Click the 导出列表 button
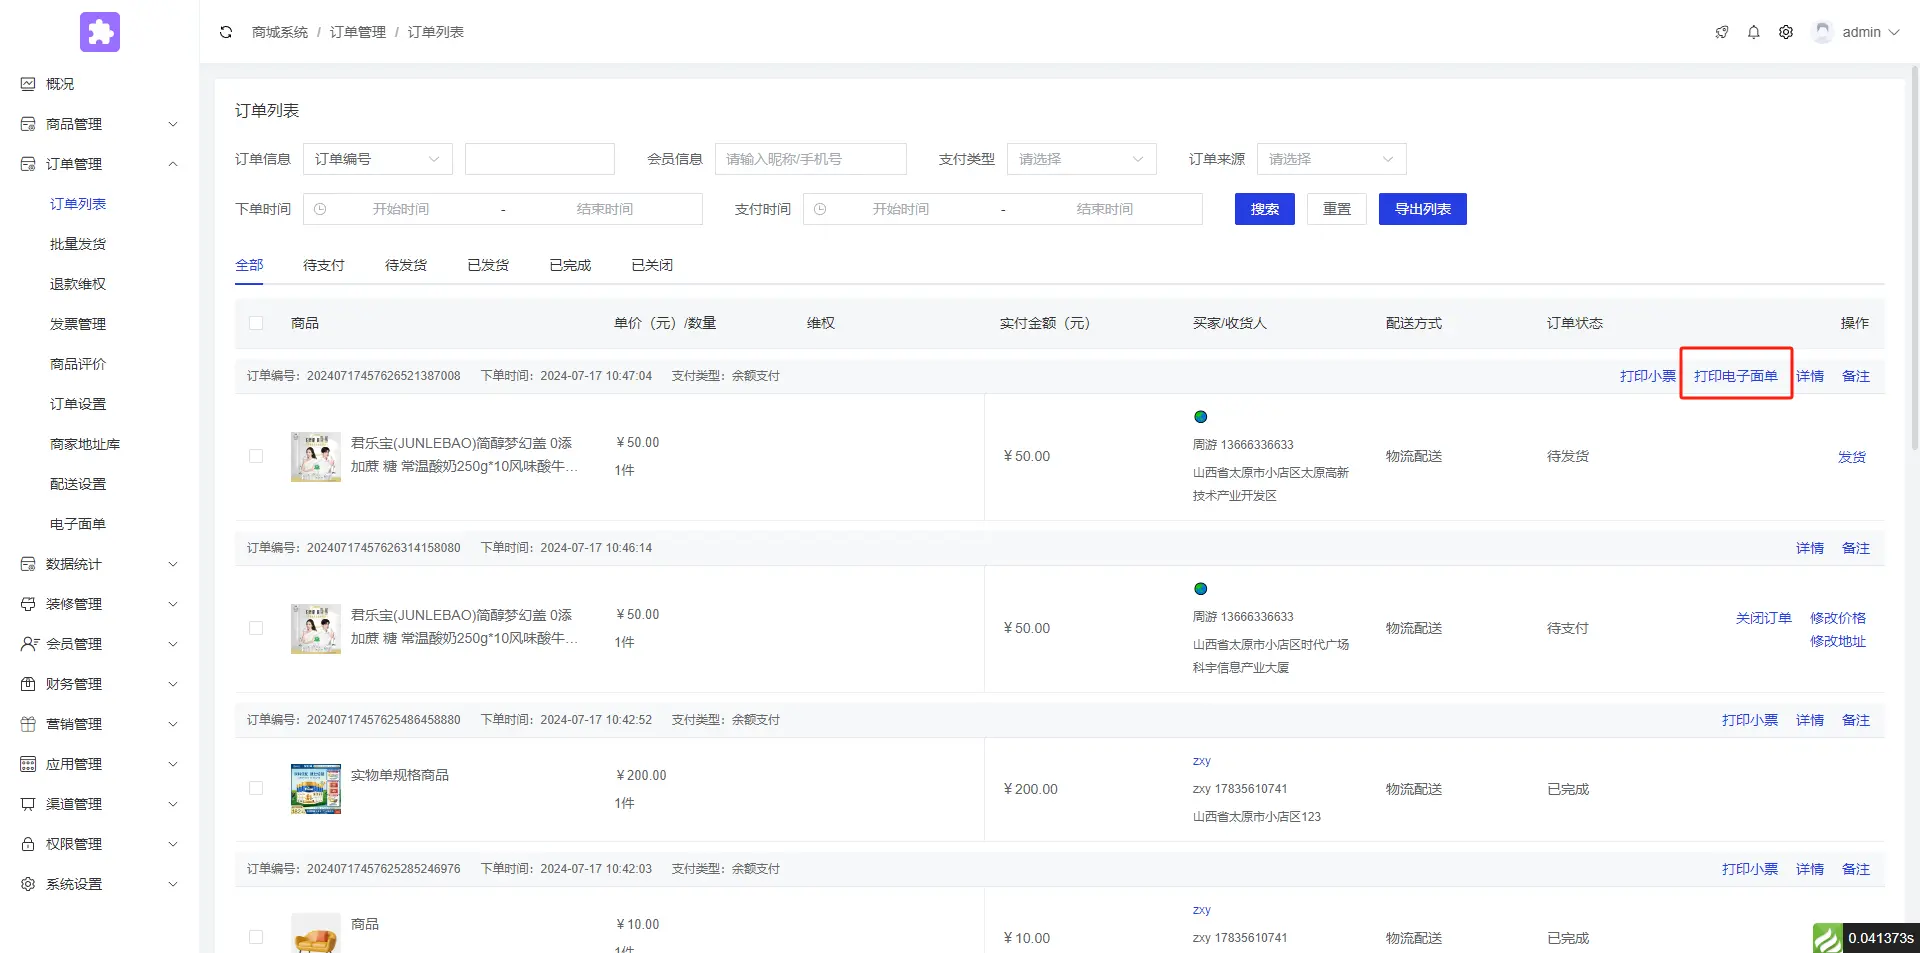The width and height of the screenshot is (1920, 953). click(1421, 209)
